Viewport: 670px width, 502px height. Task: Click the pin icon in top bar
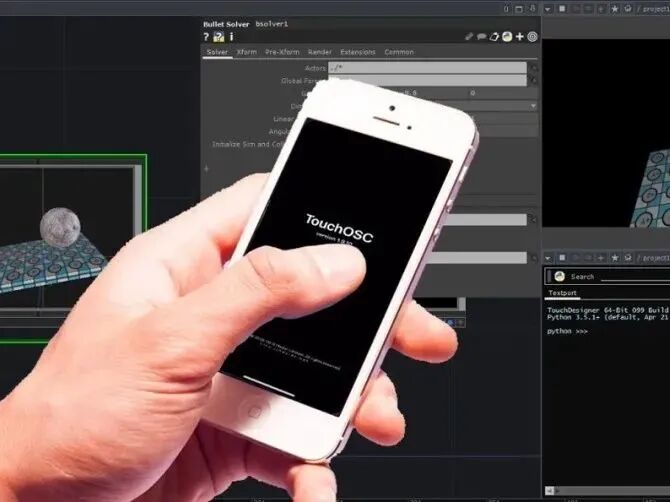pos(533,8)
